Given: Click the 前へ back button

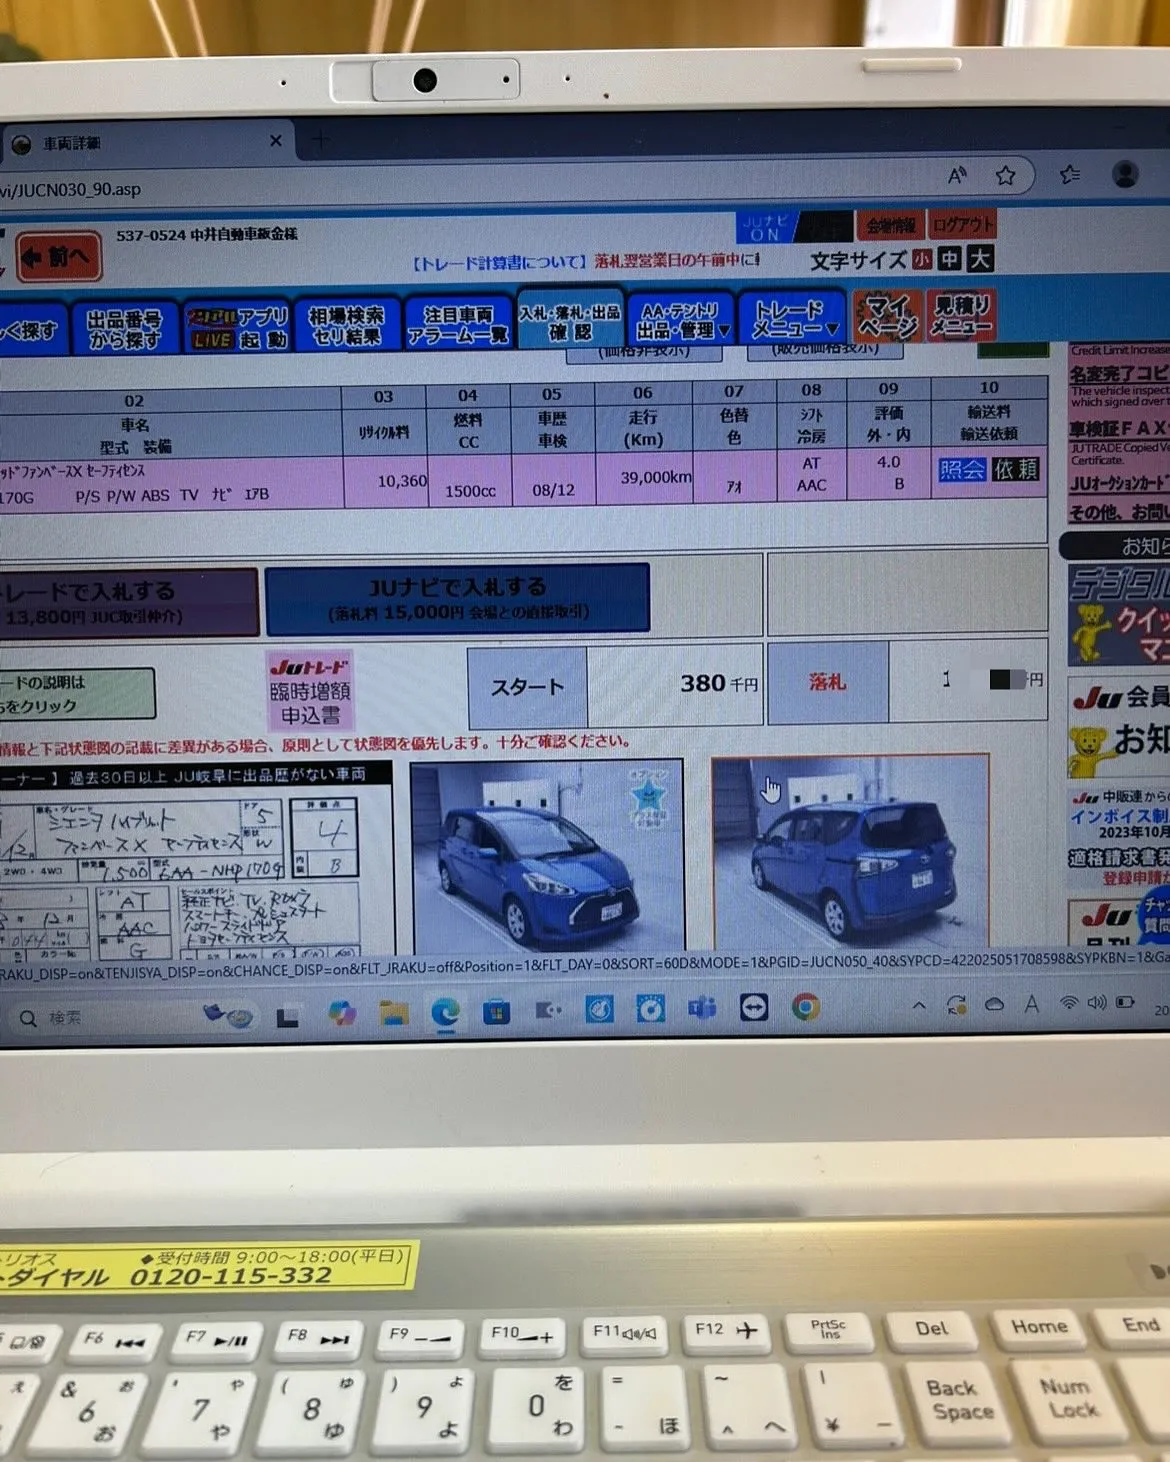Looking at the screenshot, I should 59,258.
